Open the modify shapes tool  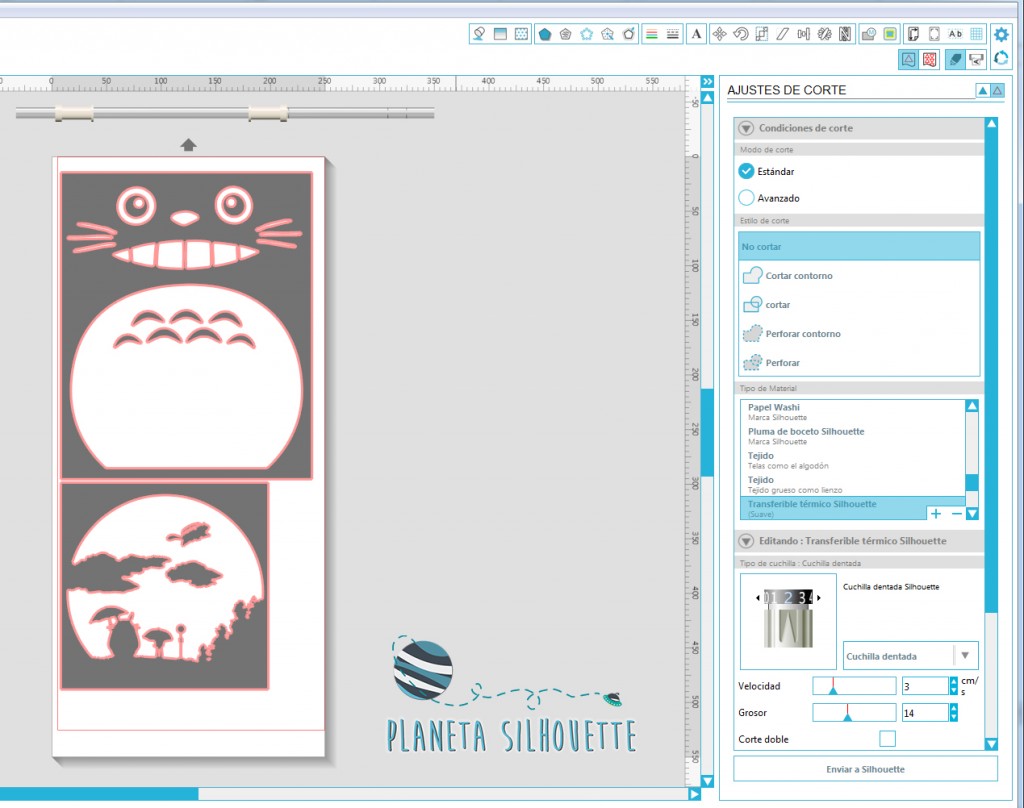[869, 34]
